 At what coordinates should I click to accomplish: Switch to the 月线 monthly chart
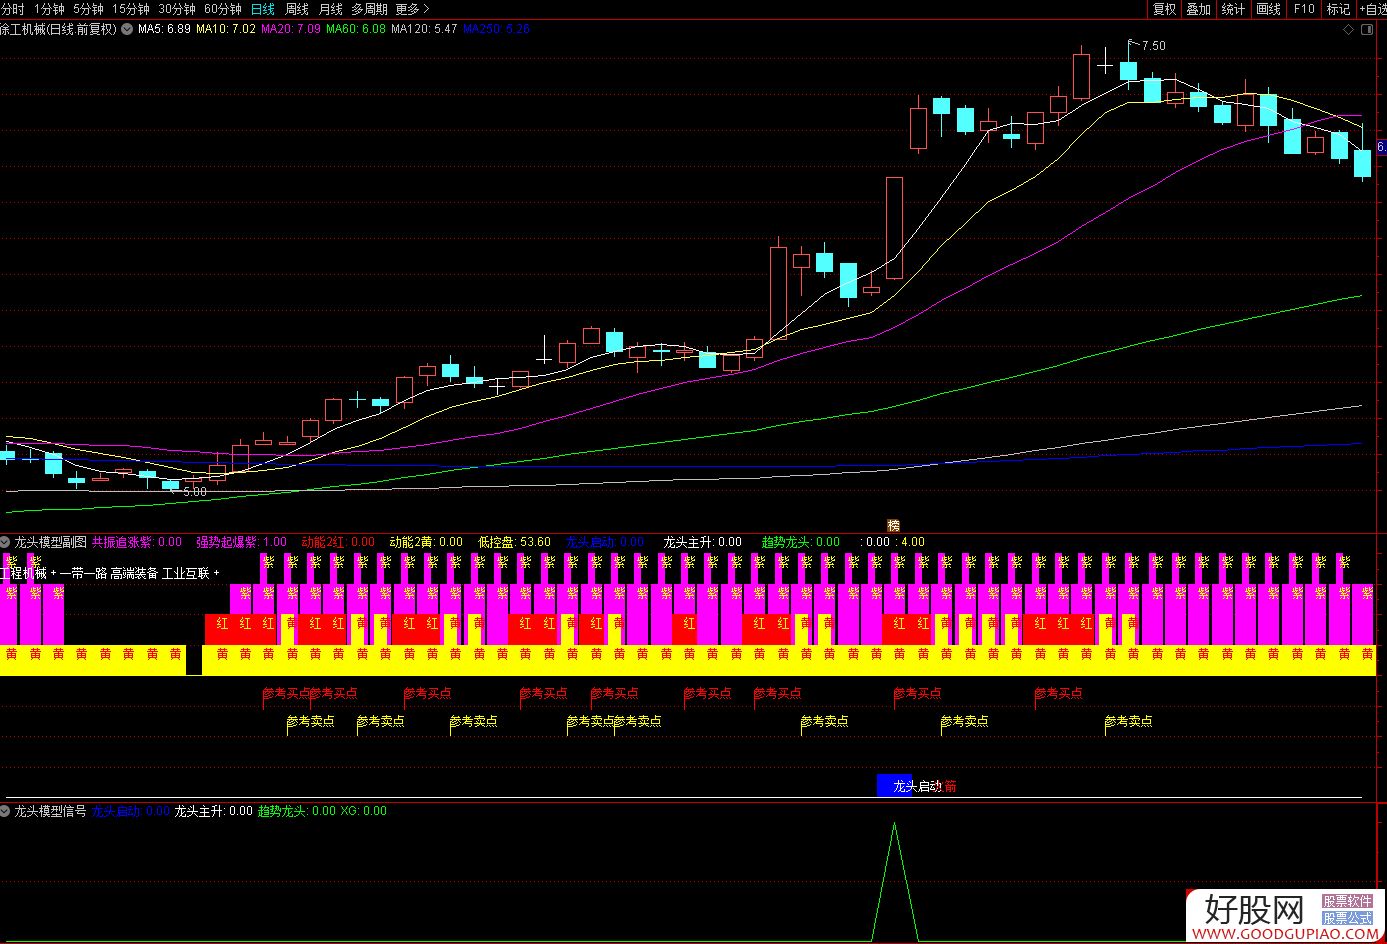[330, 9]
